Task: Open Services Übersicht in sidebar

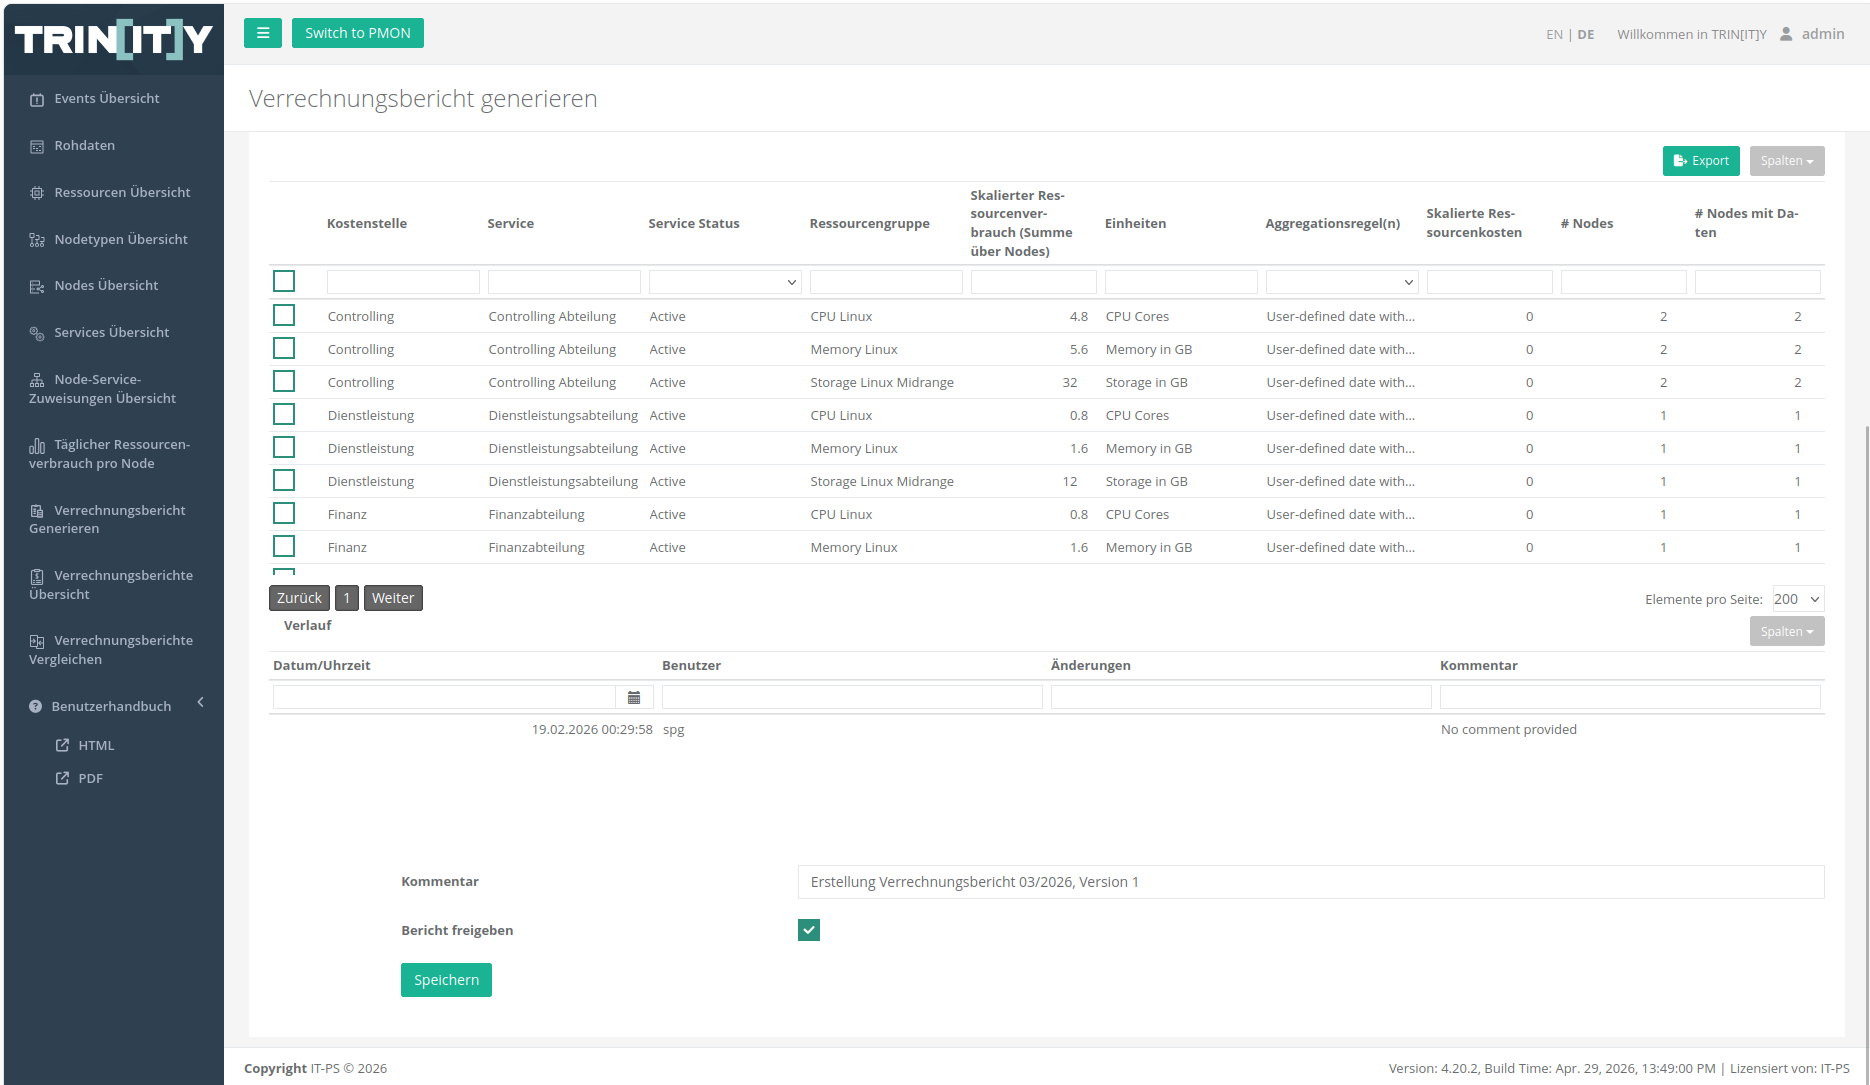Action: point(112,333)
